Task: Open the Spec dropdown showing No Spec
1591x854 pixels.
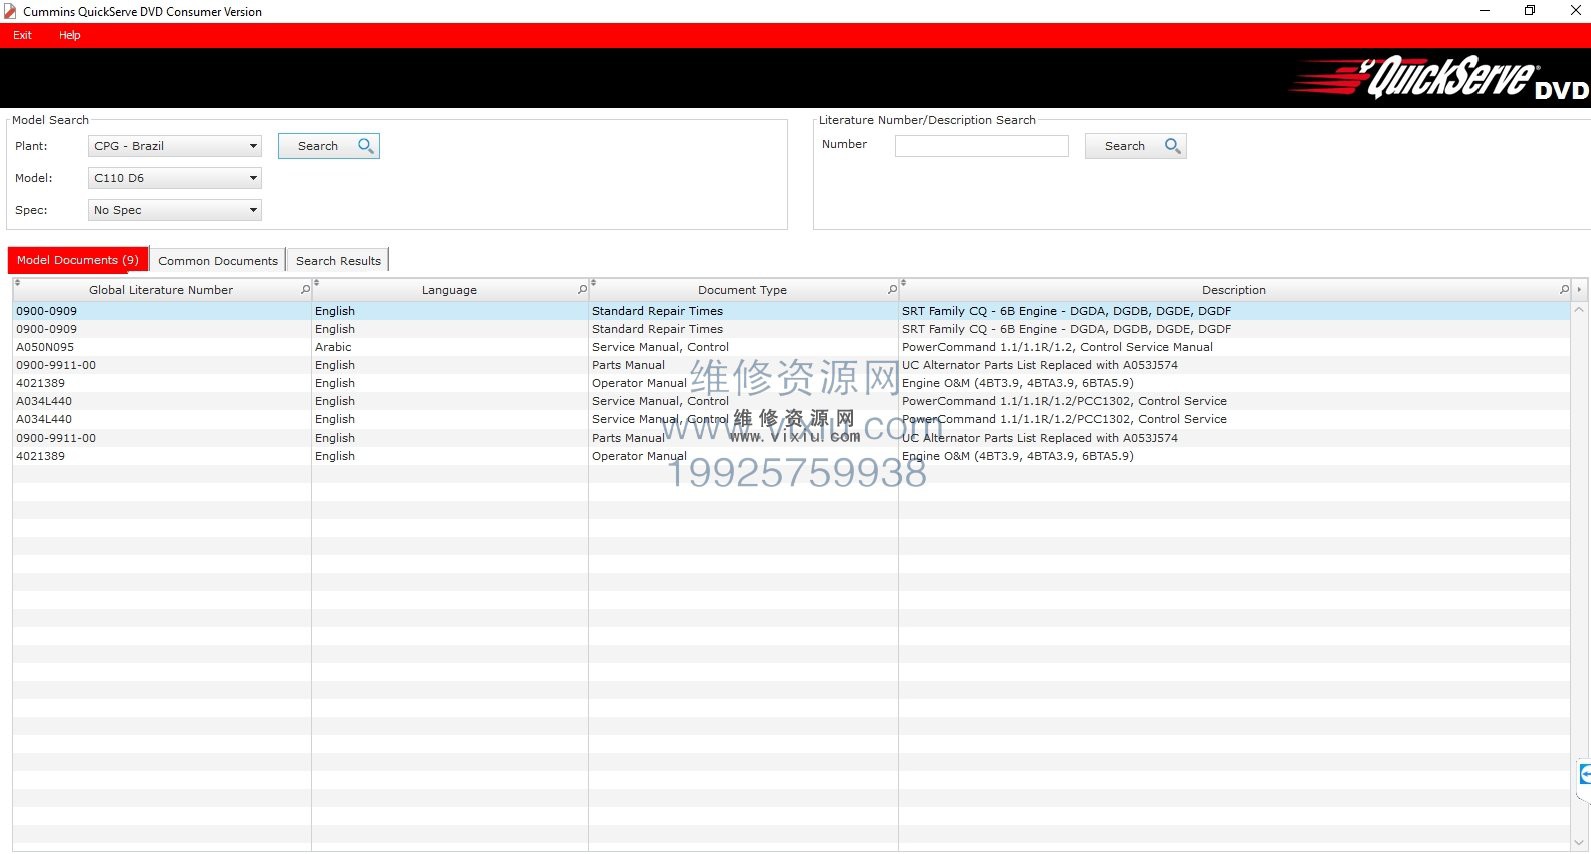Action: click(175, 210)
